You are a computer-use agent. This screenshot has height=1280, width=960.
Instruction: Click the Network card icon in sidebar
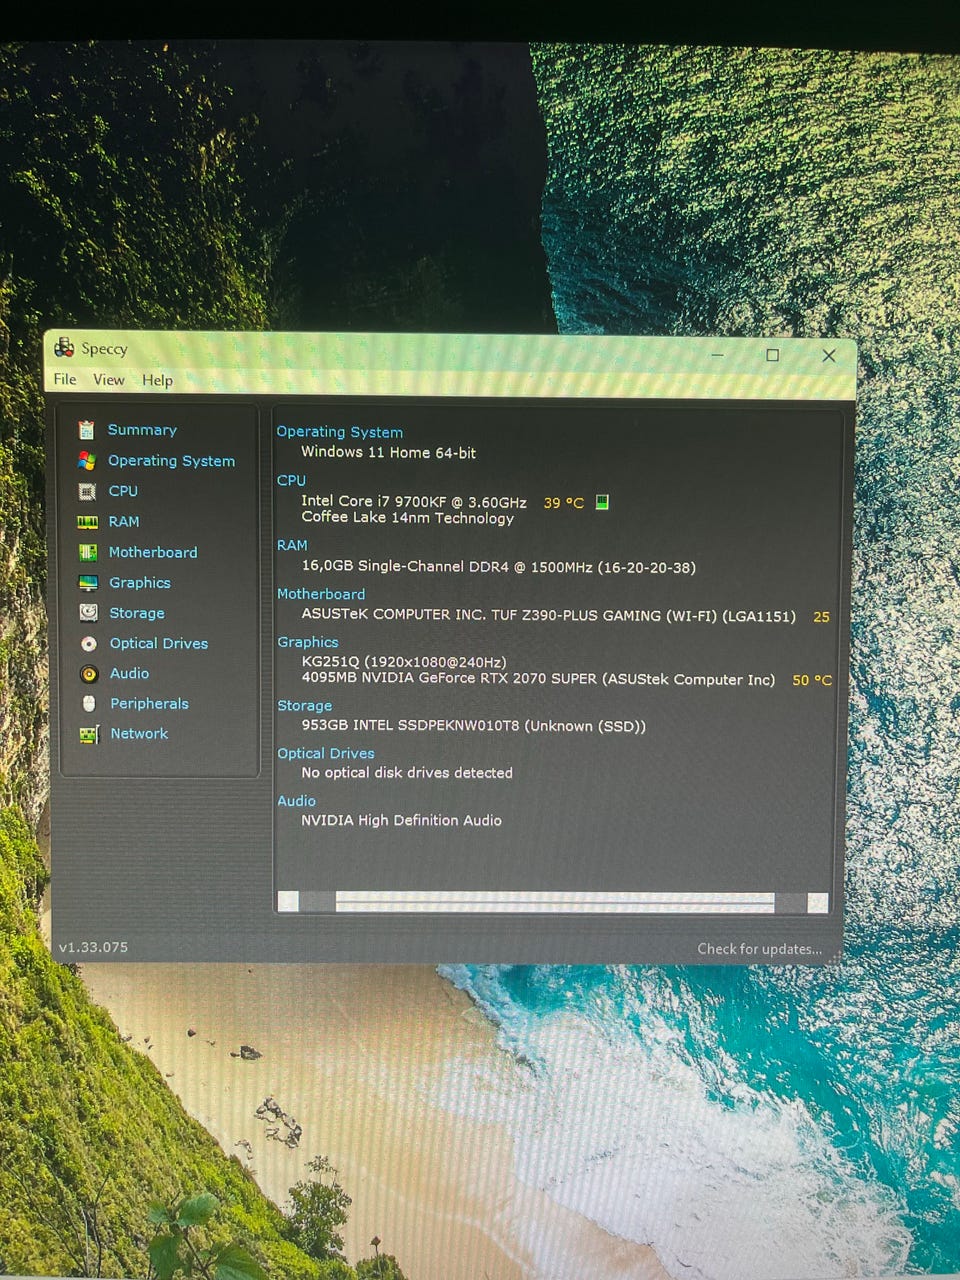pos(90,735)
